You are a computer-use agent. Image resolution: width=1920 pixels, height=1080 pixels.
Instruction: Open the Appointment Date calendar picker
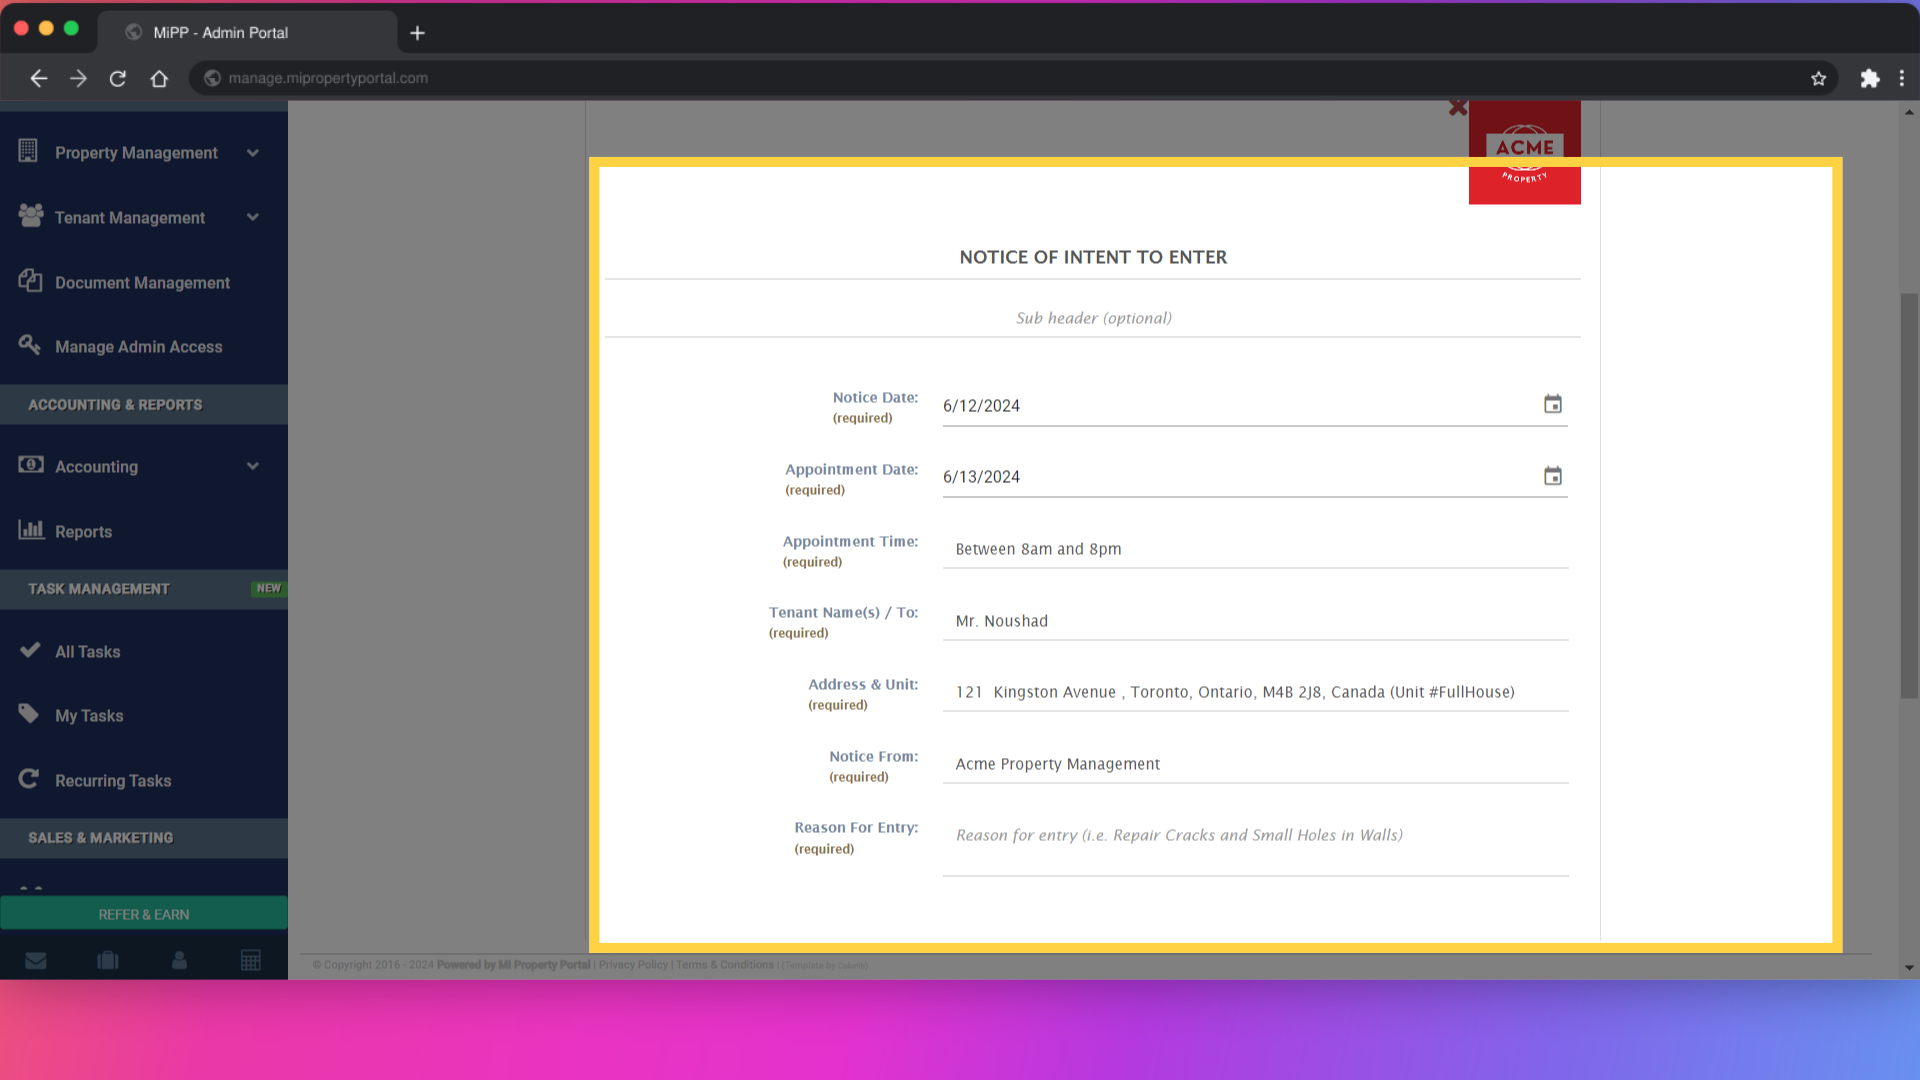[x=1553, y=475]
